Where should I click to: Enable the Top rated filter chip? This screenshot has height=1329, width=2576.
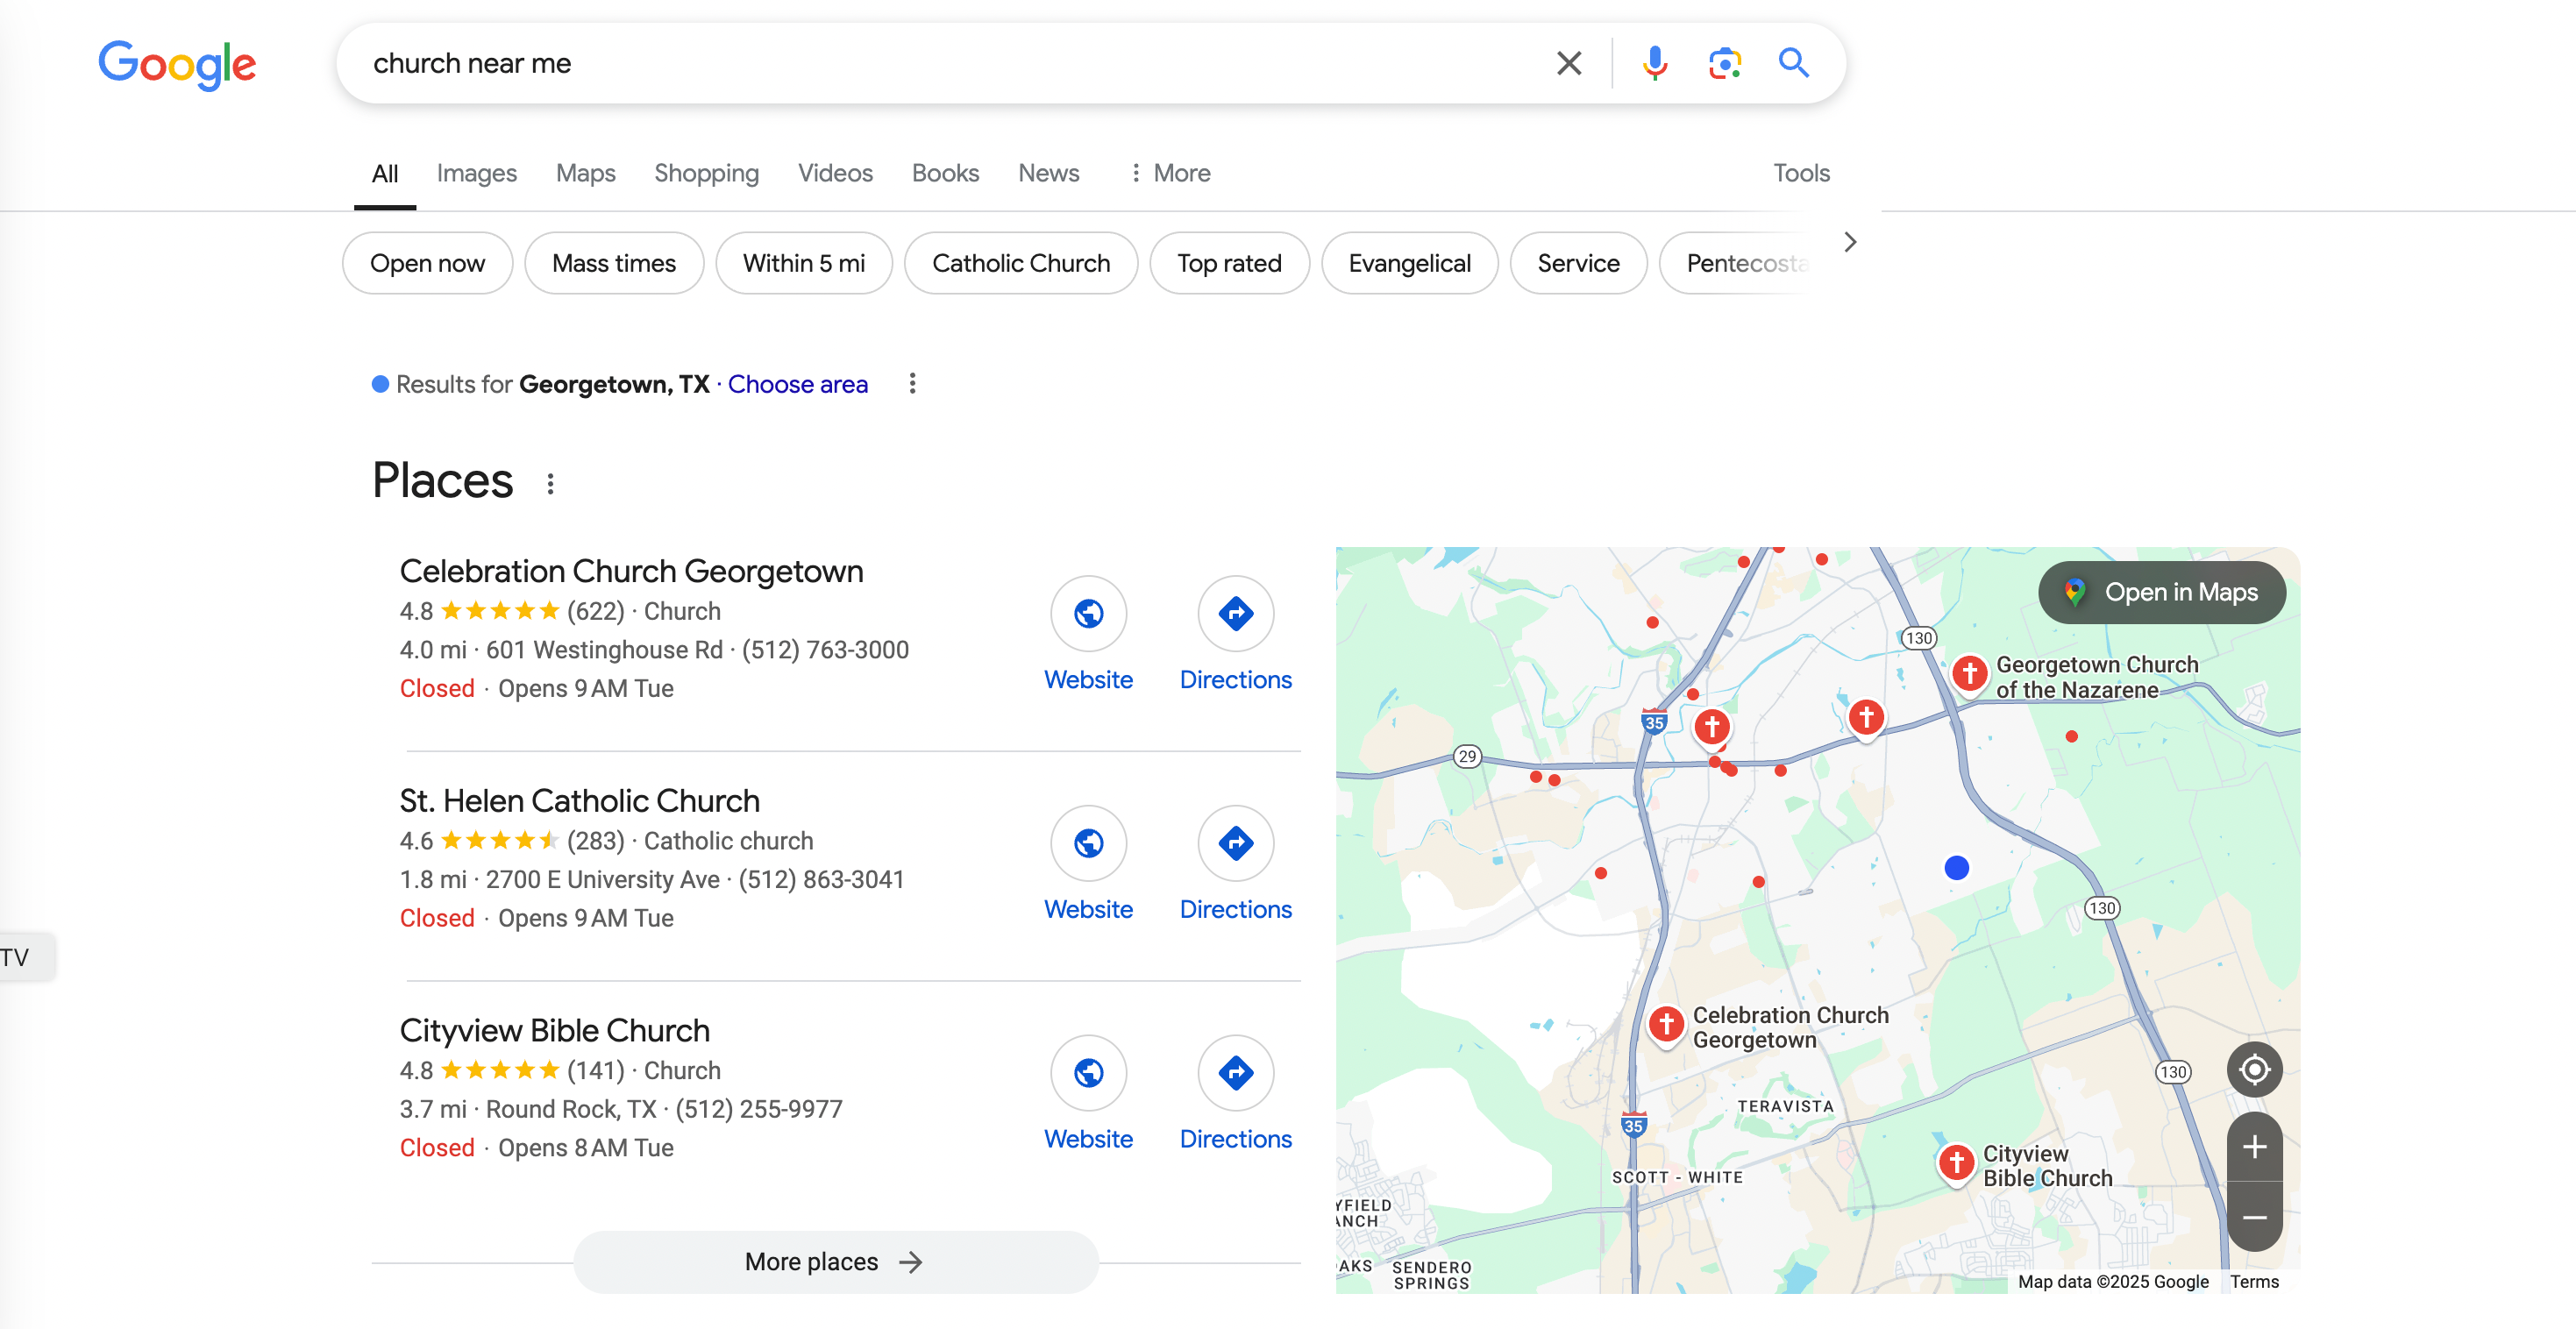coord(1229,263)
